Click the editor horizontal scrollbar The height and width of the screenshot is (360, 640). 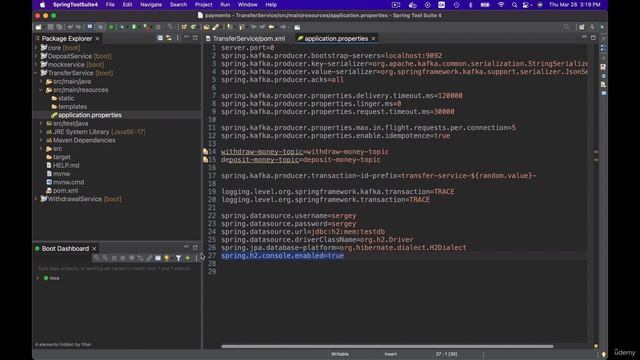click(387, 346)
